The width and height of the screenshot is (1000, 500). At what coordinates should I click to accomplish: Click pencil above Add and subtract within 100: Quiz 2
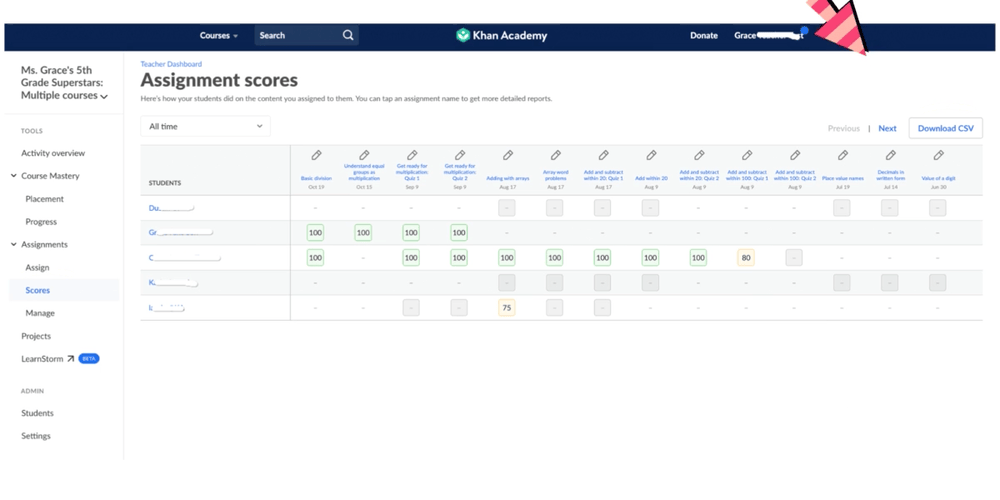pos(795,156)
